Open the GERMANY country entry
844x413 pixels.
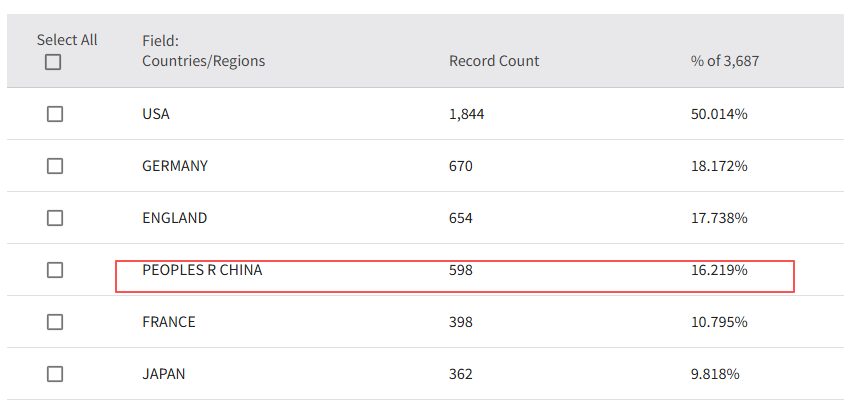[175, 166]
